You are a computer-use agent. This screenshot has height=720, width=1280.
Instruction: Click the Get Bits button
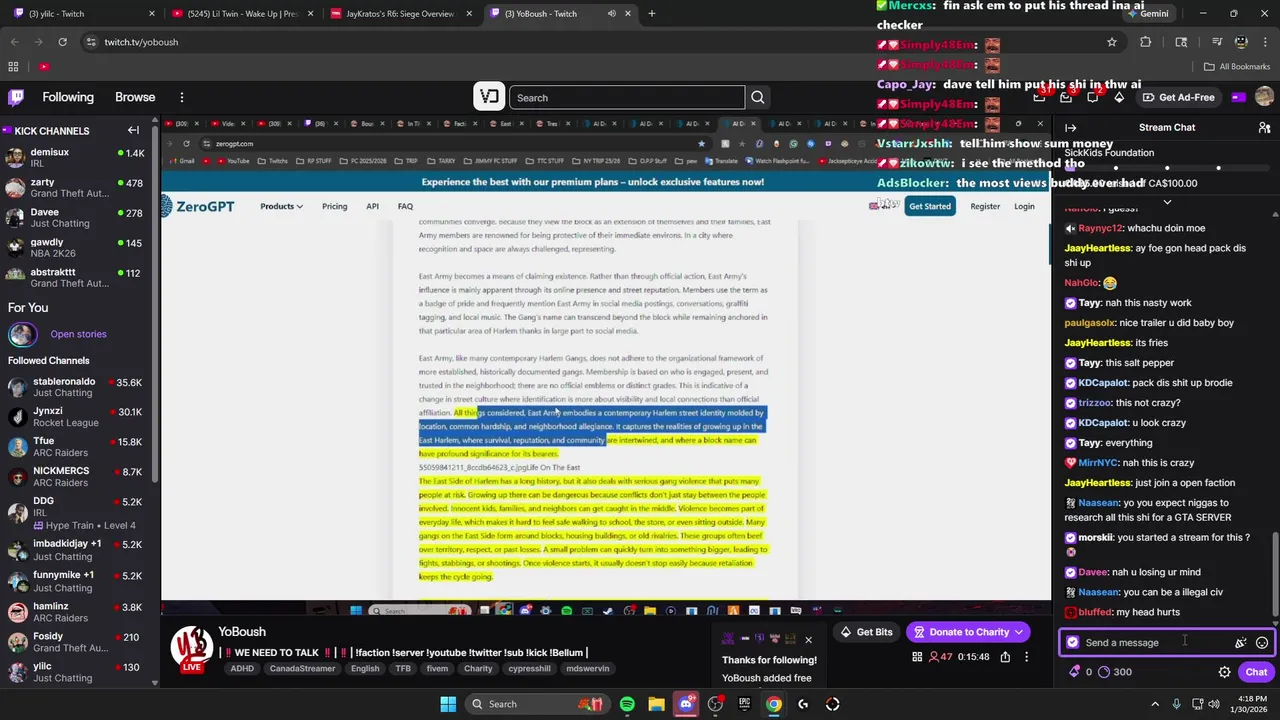pos(866,632)
